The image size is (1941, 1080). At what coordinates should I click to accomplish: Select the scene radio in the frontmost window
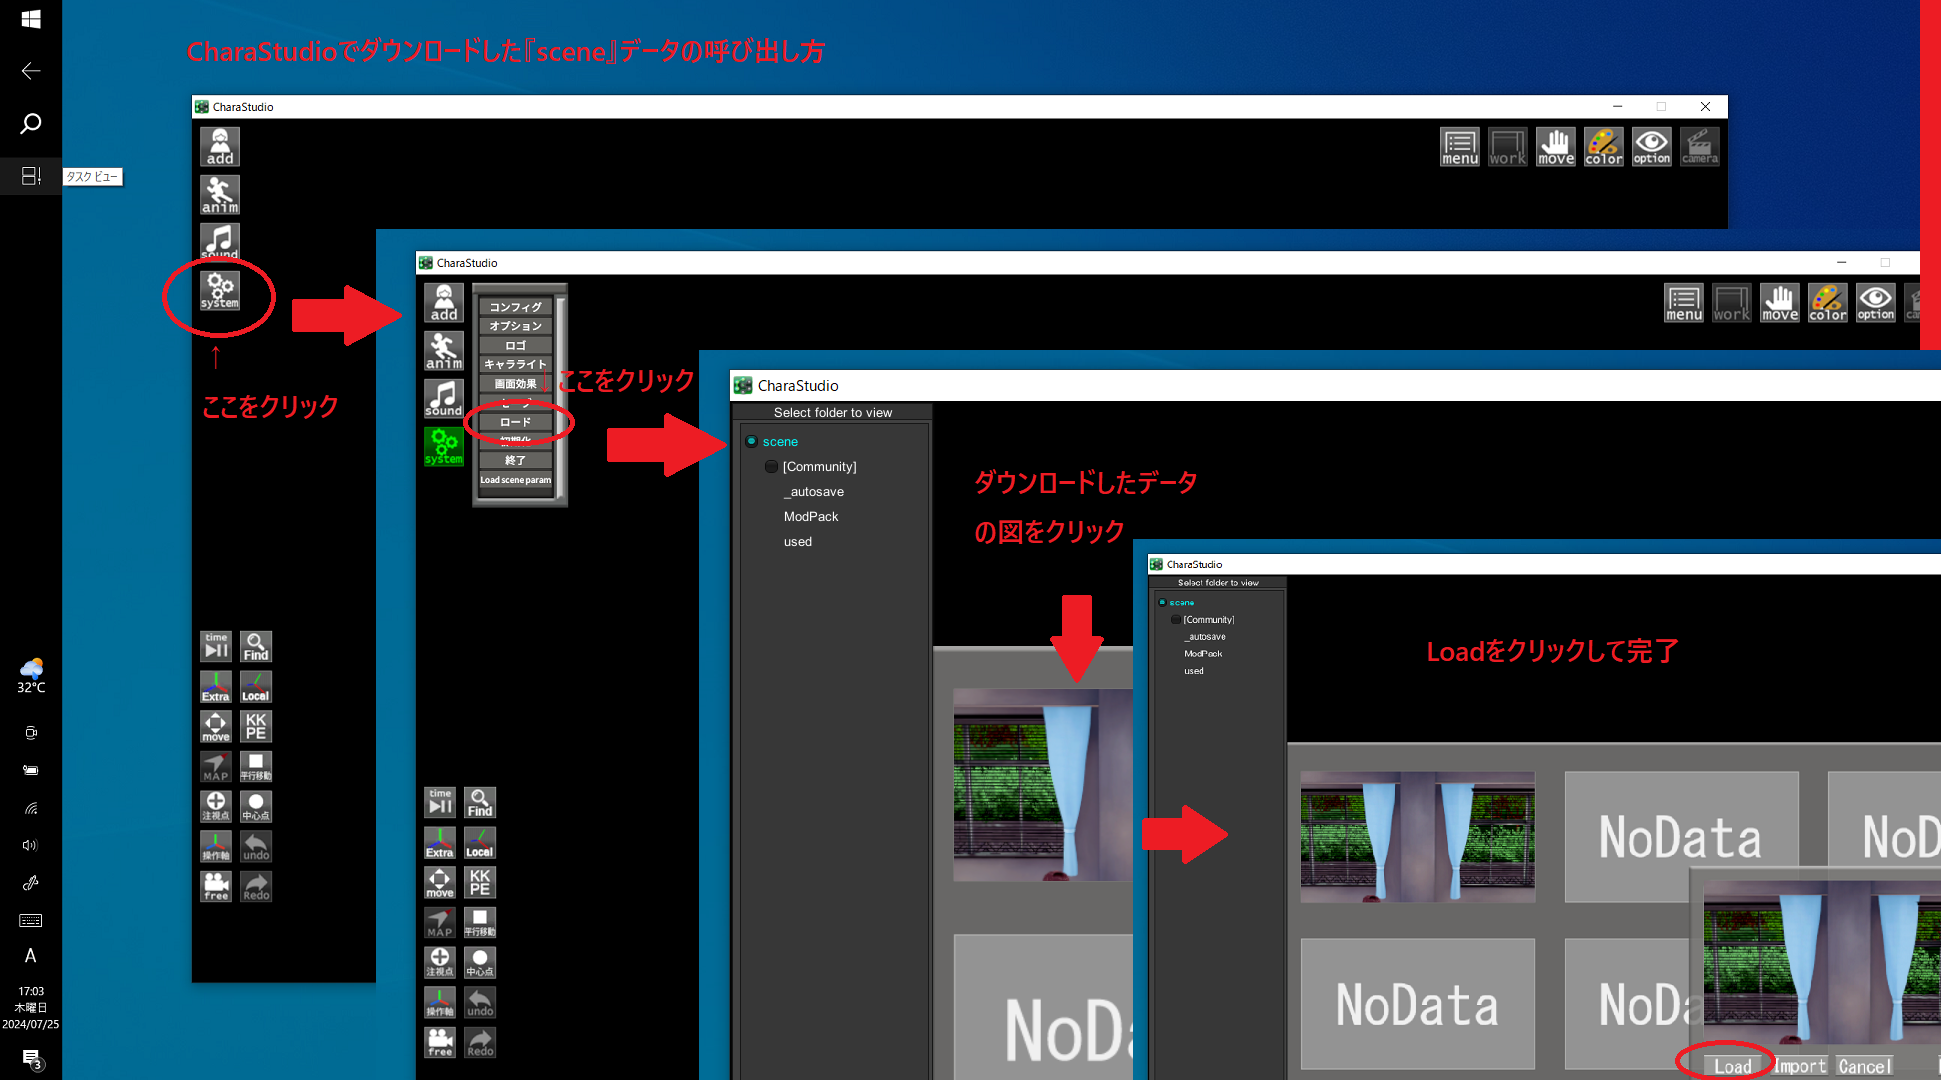1162,602
